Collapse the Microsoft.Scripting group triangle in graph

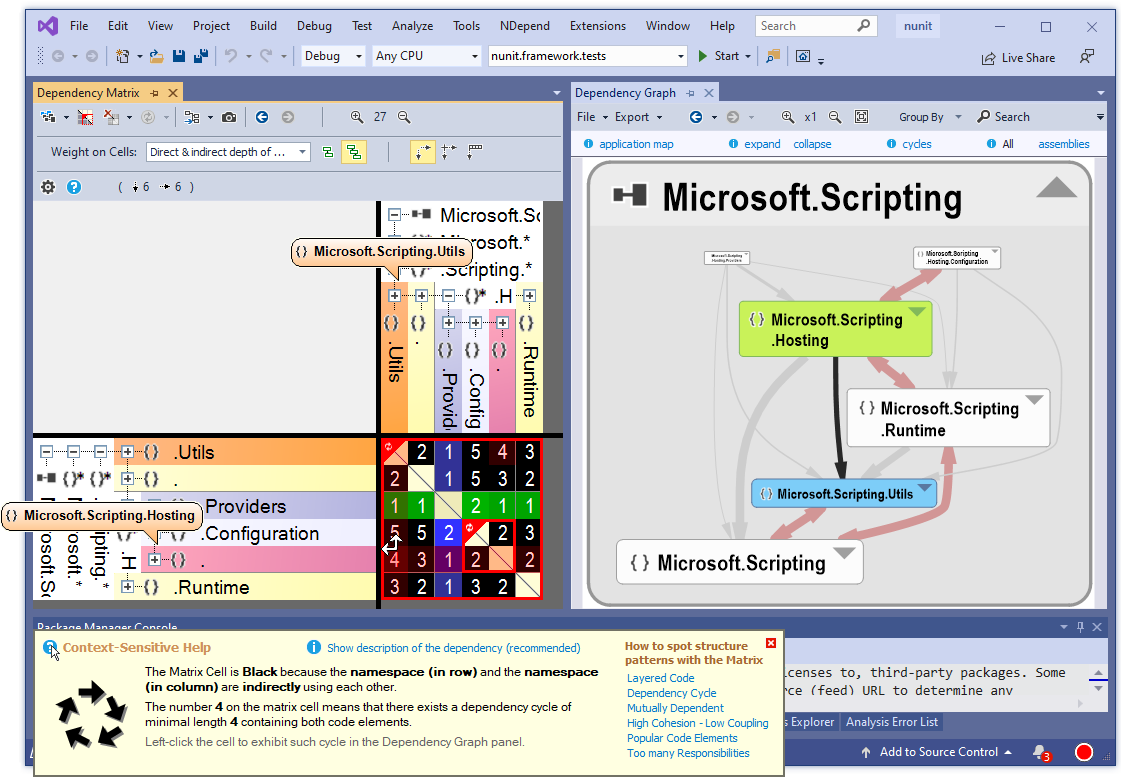click(1056, 187)
